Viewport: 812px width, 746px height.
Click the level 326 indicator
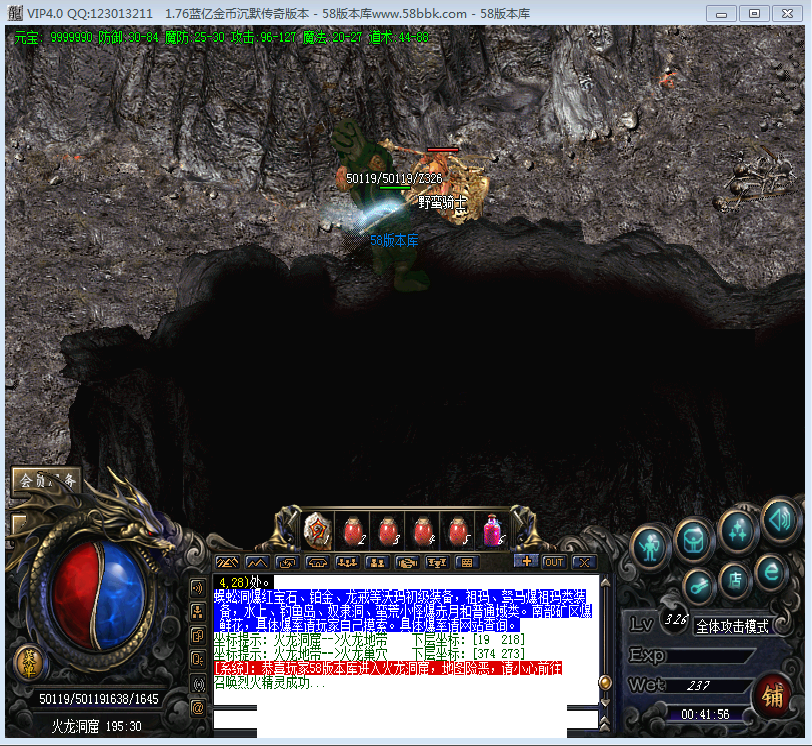pyautogui.click(x=676, y=619)
